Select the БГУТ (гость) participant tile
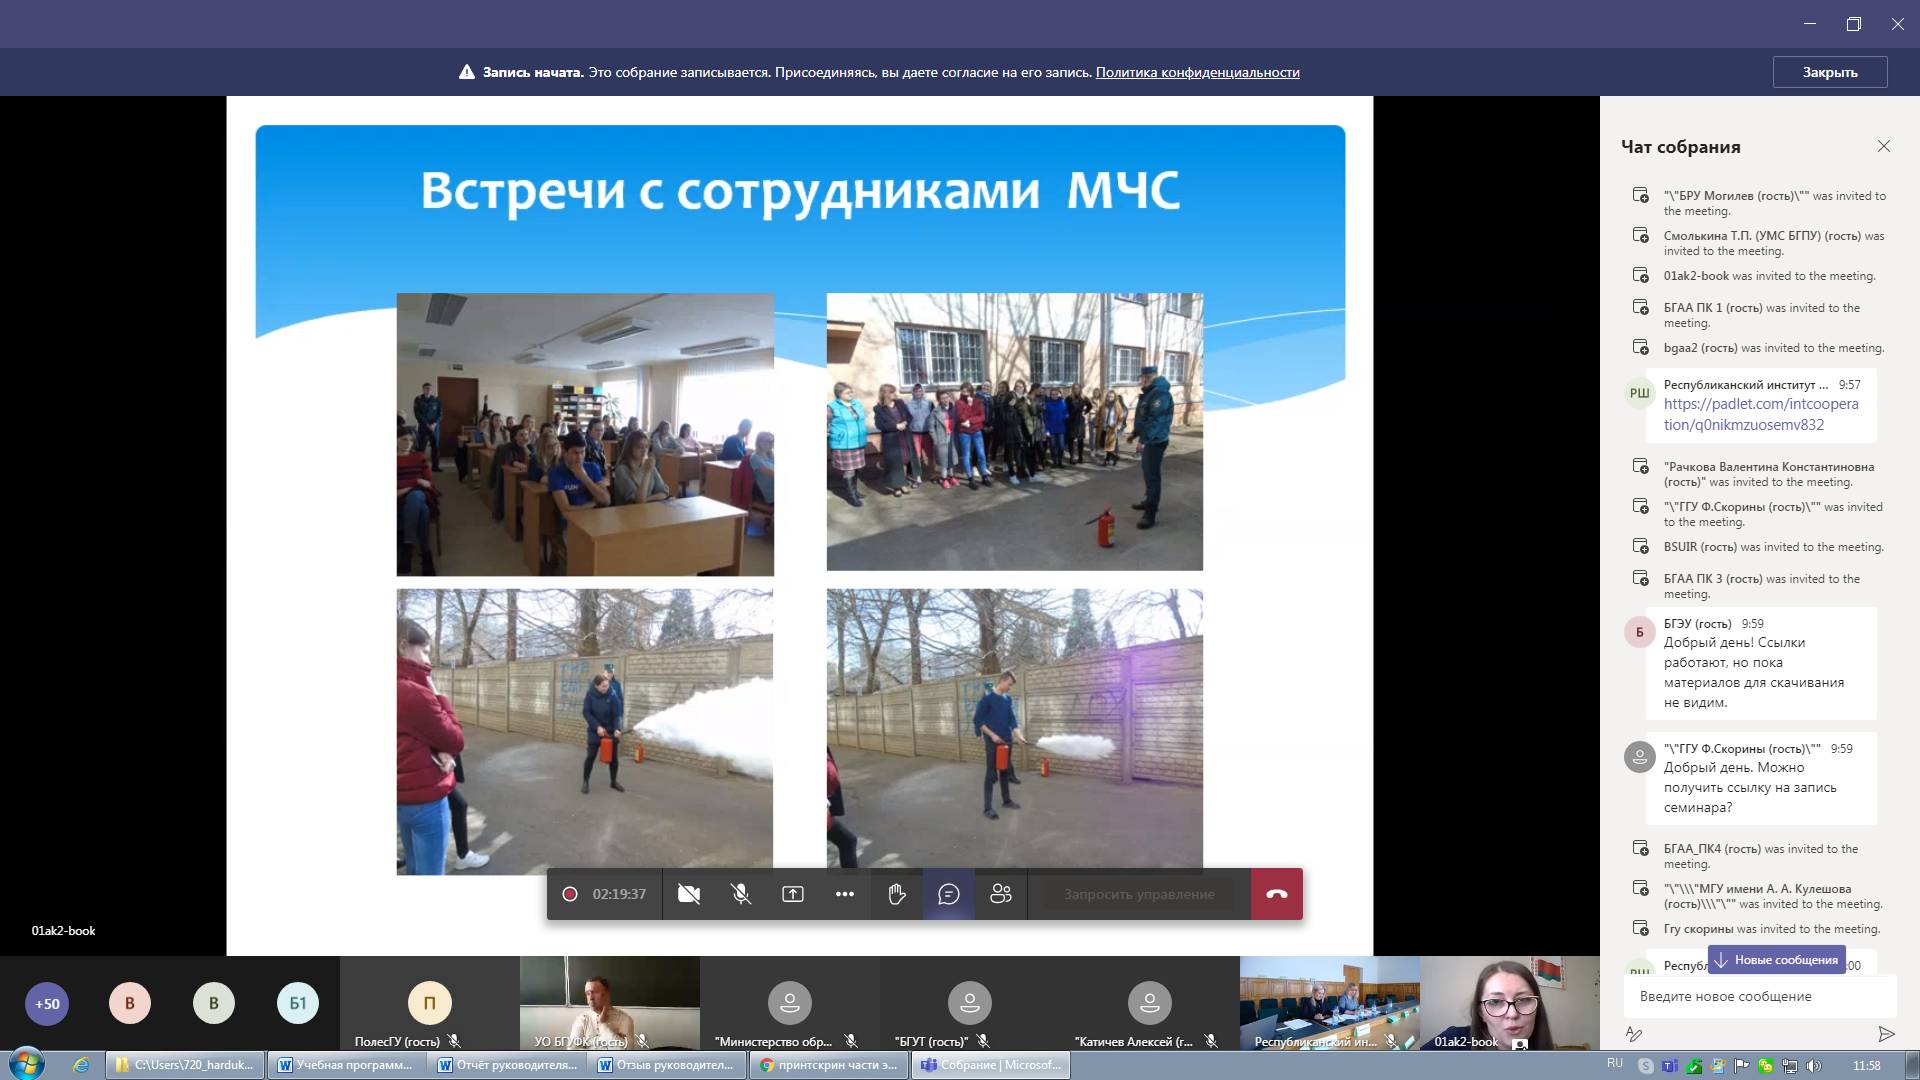Viewport: 1920px width, 1080px height. click(970, 1003)
